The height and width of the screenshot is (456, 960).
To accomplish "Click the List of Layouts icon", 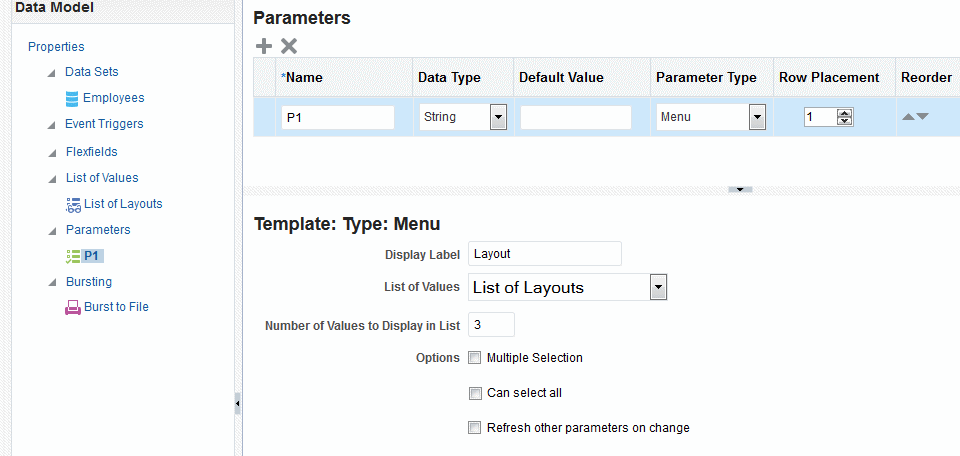I will (73, 204).
